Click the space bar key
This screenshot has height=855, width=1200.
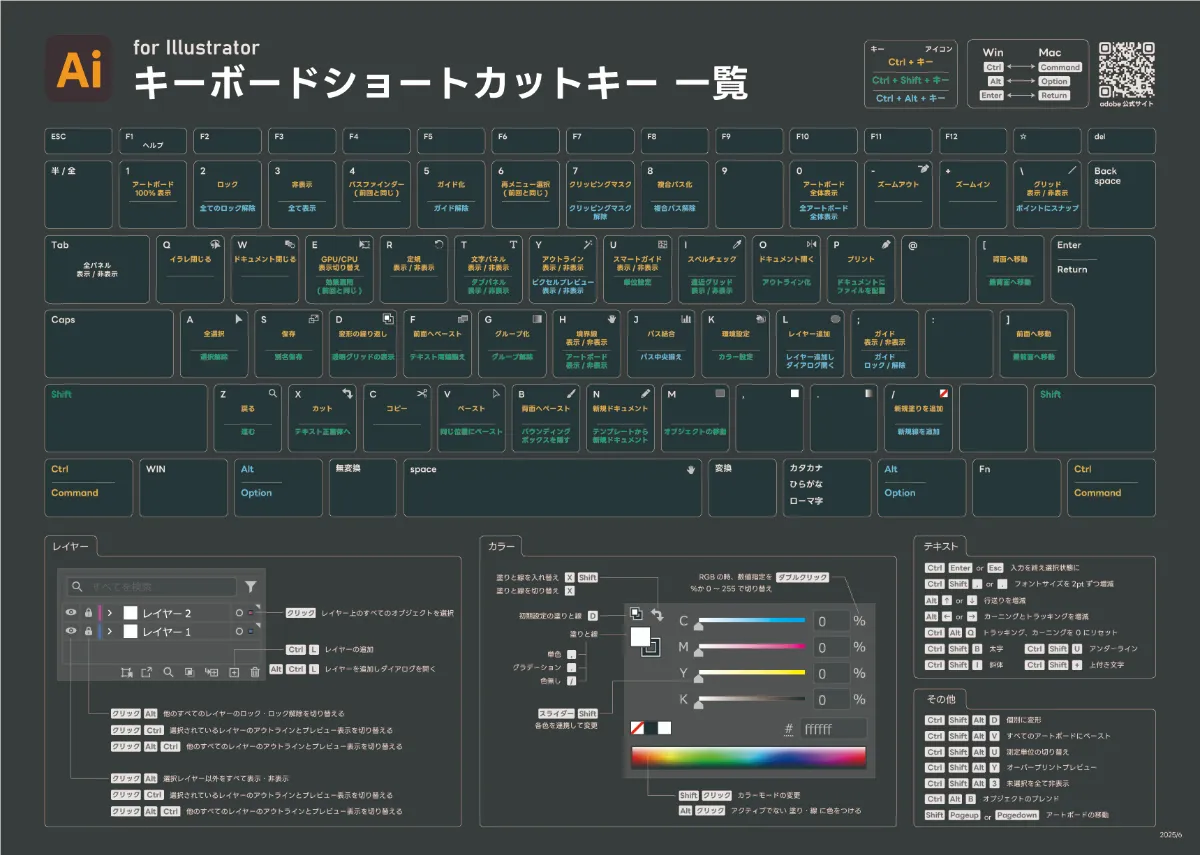coord(553,488)
